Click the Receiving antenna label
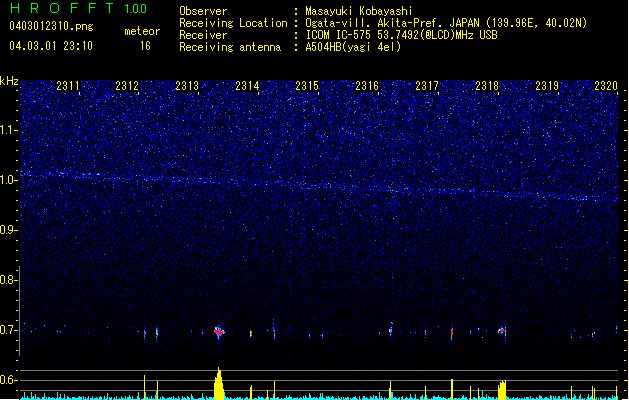Viewport: 629px width, 400px height. (230, 47)
